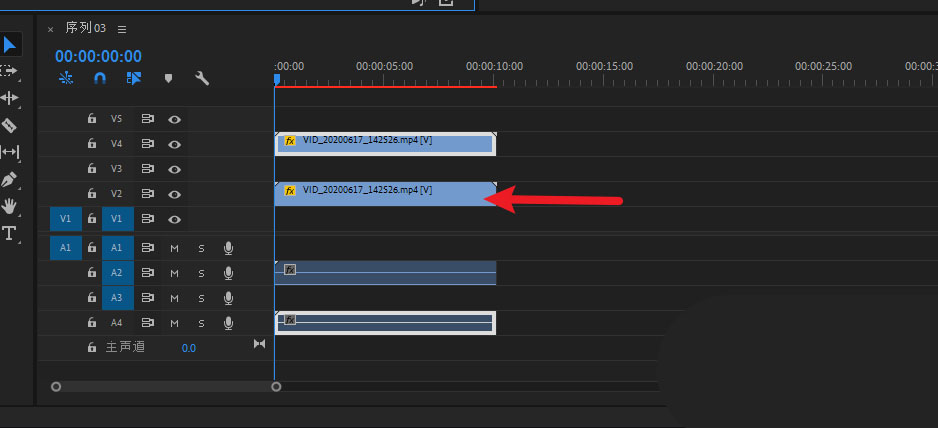The height and width of the screenshot is (428, 938).
Task: Close the 序列03 sequence tab
Action: pos(50,29)
